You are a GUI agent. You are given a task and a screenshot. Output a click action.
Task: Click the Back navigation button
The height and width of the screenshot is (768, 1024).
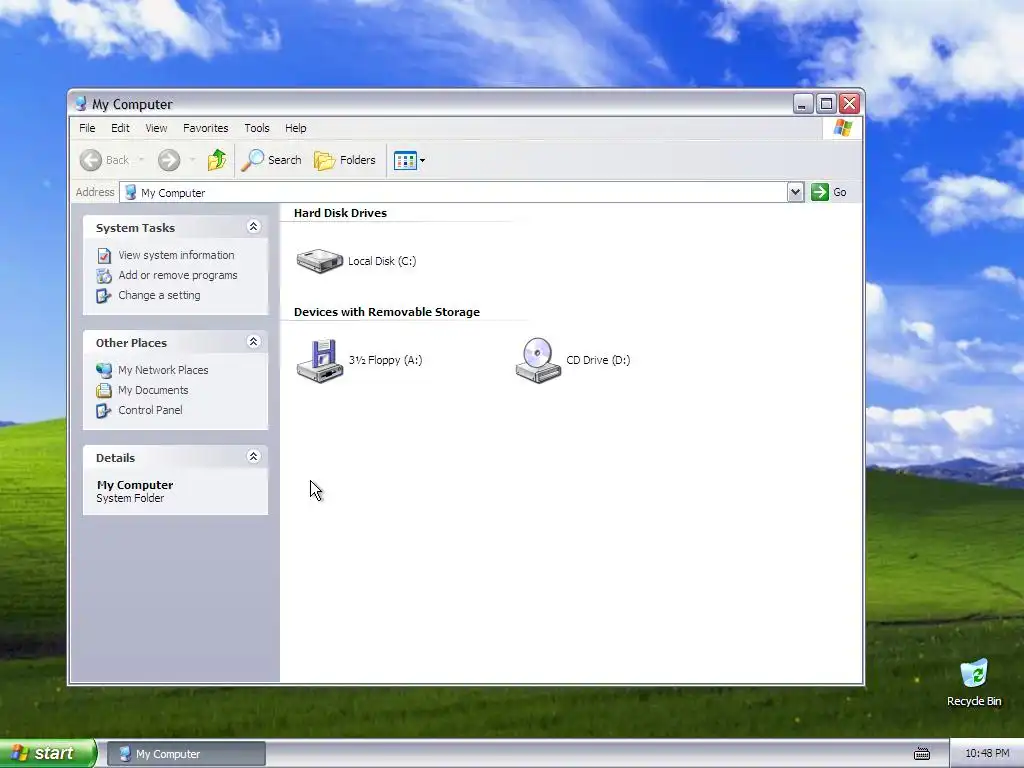[104, 160]
